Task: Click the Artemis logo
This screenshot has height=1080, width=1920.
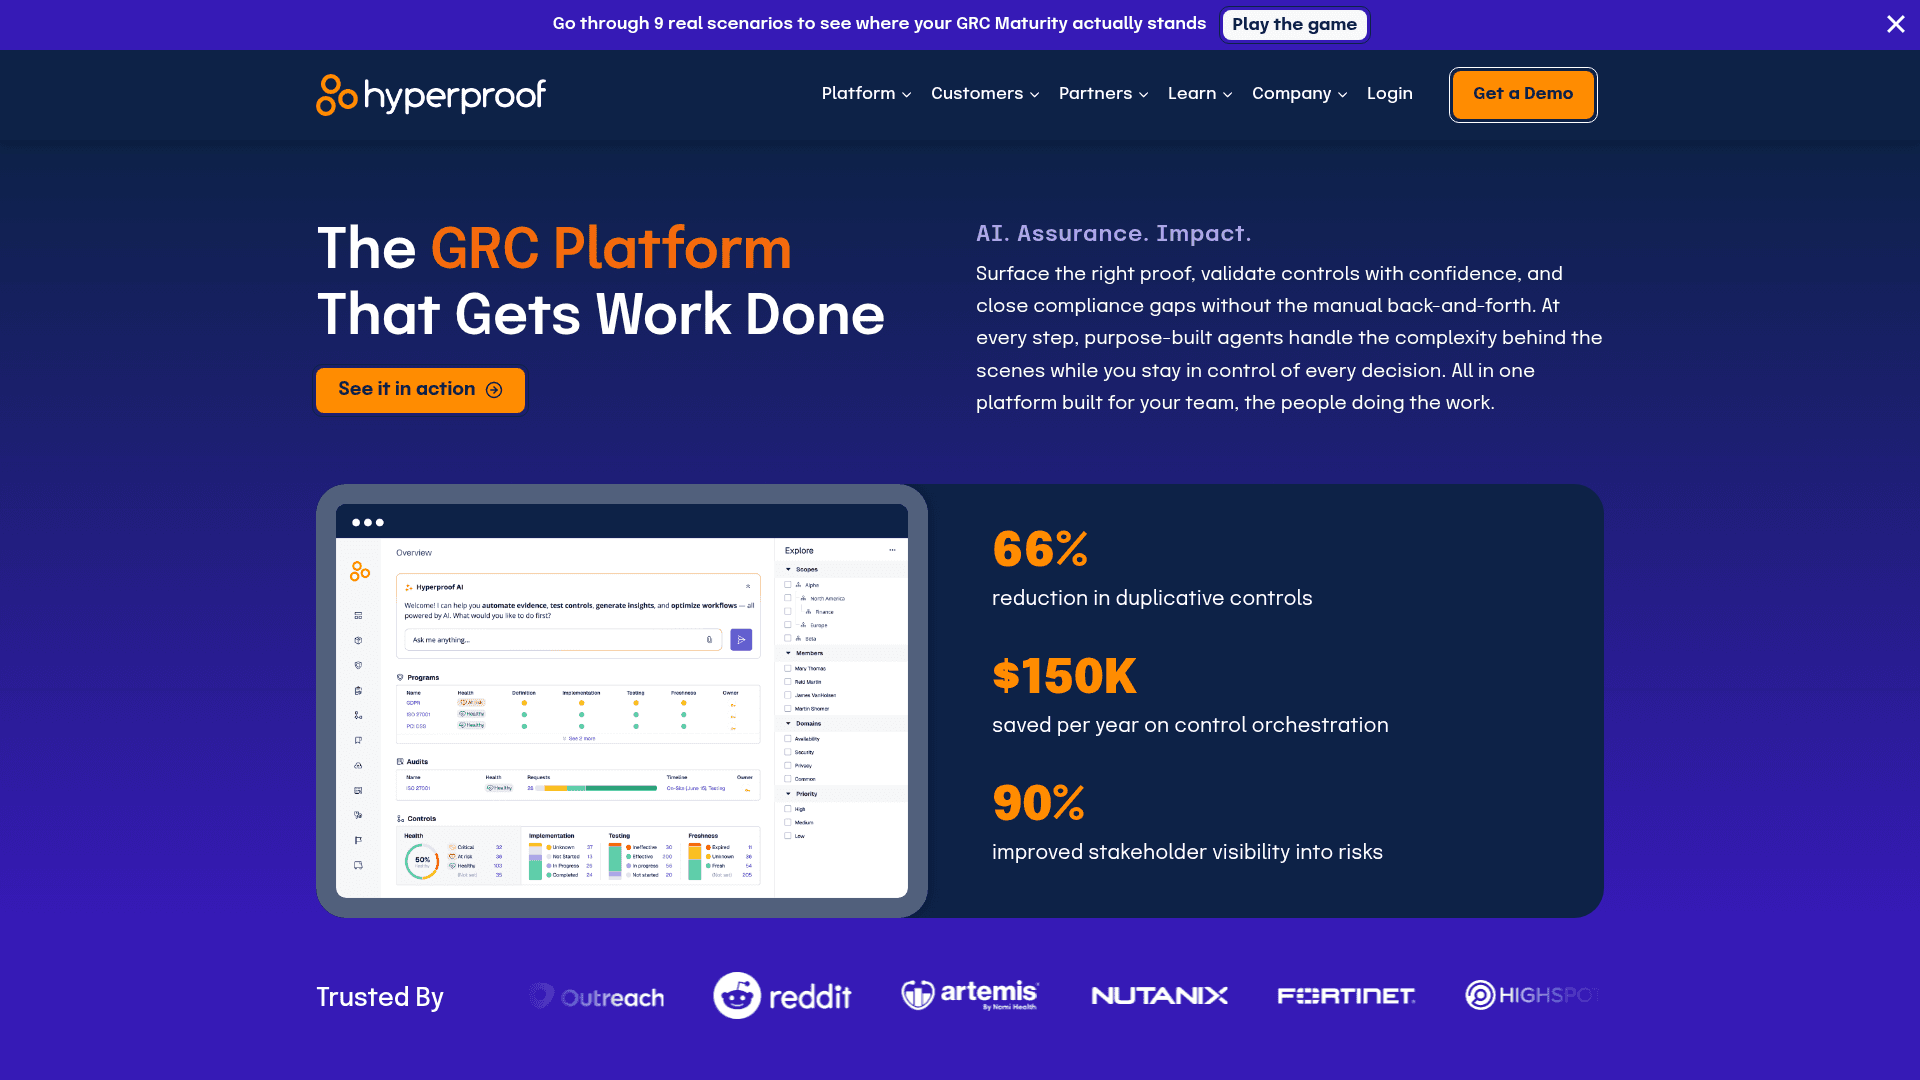Action: [x=970, y=995]
